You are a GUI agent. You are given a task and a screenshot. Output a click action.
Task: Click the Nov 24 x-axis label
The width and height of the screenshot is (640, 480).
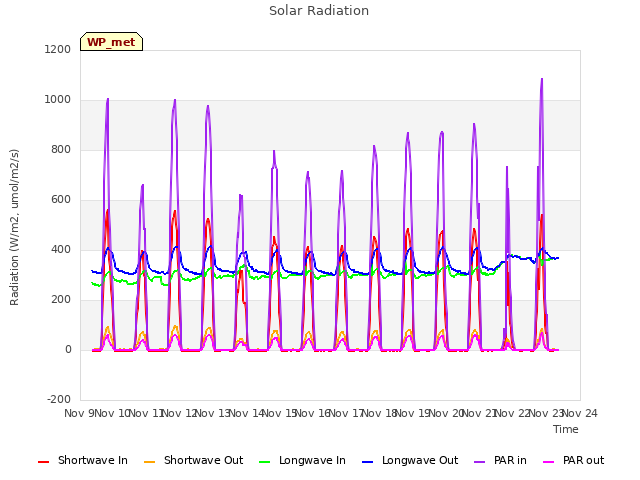pyautogui.click(x=580, y=413)
